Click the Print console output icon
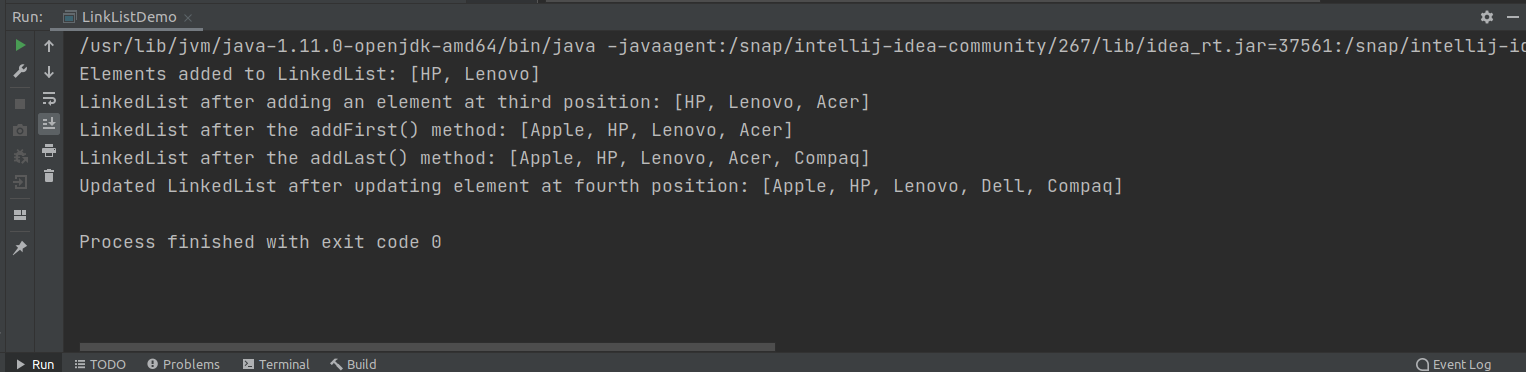Viewport: 1526px width, 372px height. point(49,150)
